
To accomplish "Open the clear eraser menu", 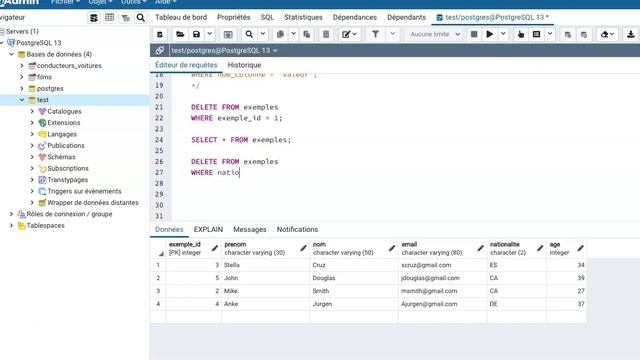I will tap(607, 34).
